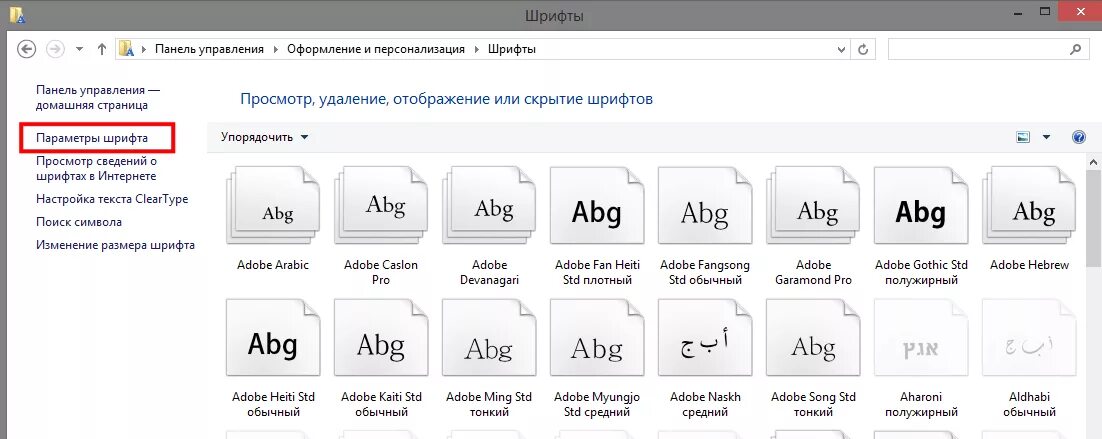Image resolution: width=1102 pixels, height=439 pixels.
Task: Change view using the view icon
Action: [1023, 137]
